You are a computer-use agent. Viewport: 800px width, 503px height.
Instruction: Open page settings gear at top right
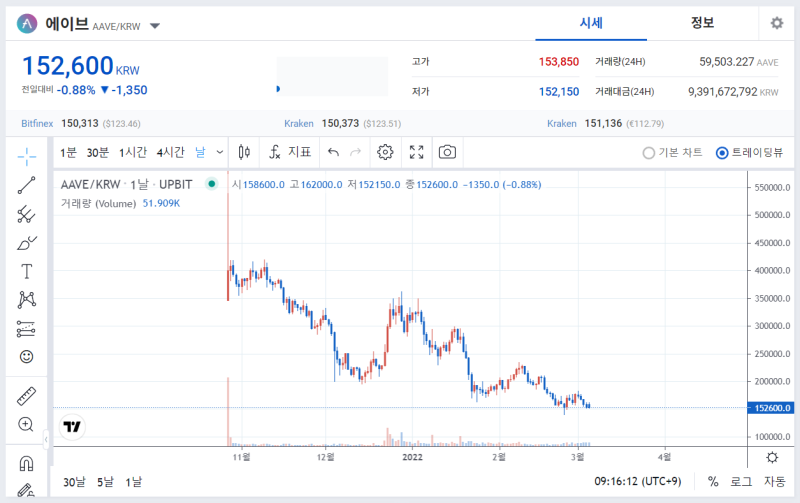point(777,23)
